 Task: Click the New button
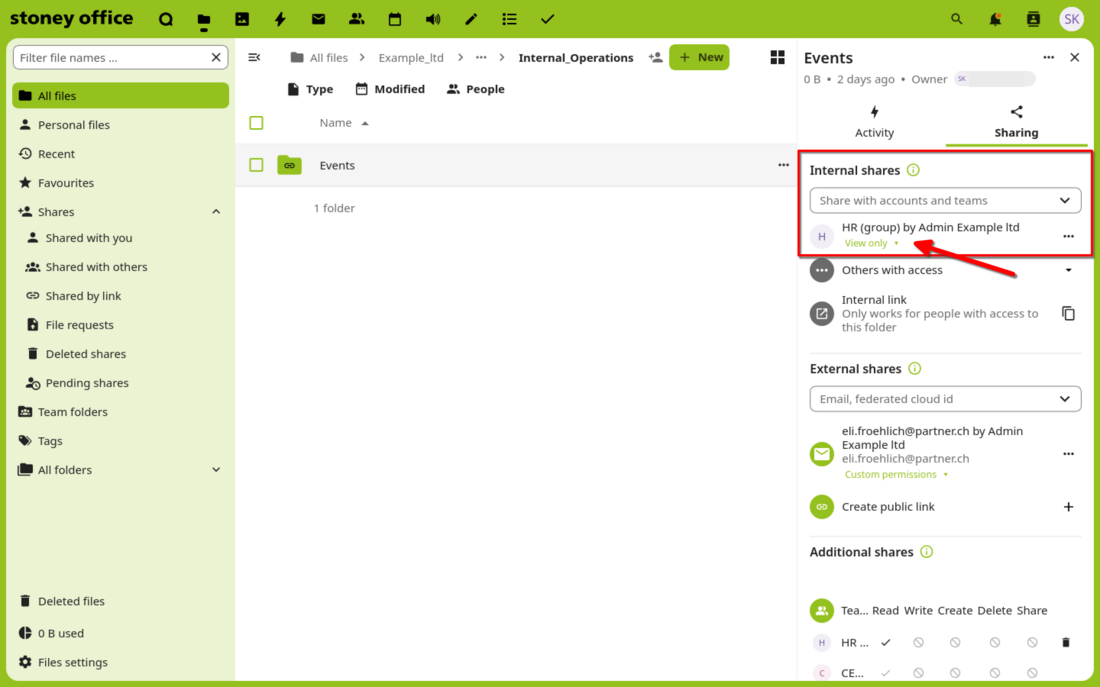click(699, 57)
